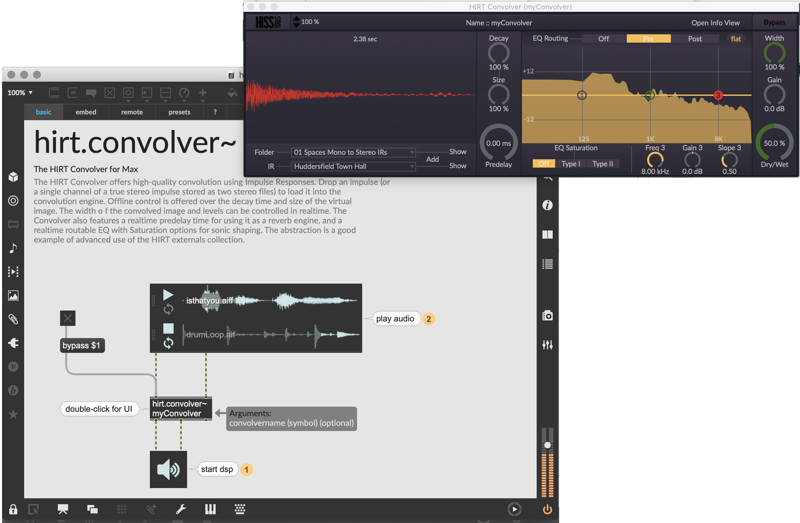Switch to the presets tab
The image size is (800, 523).
click(x=179, y=113)
